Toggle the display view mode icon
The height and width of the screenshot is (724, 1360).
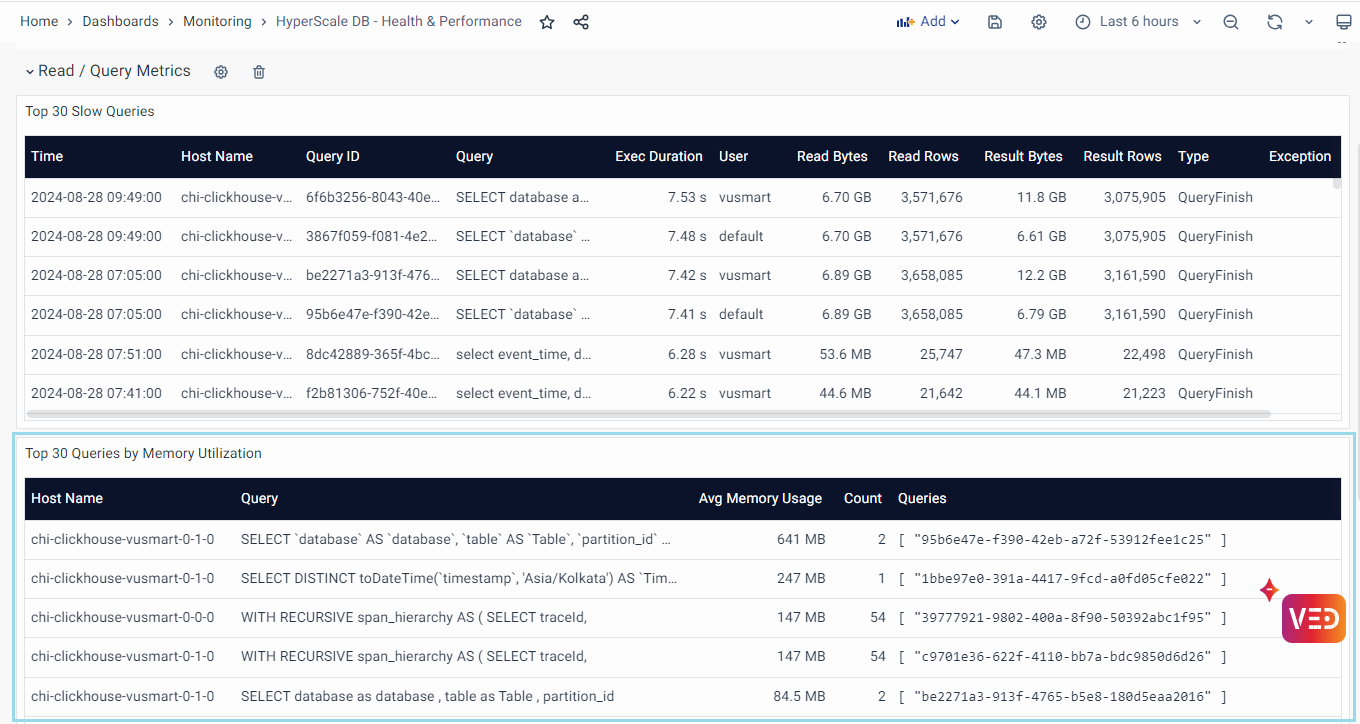pos(1343,22)
